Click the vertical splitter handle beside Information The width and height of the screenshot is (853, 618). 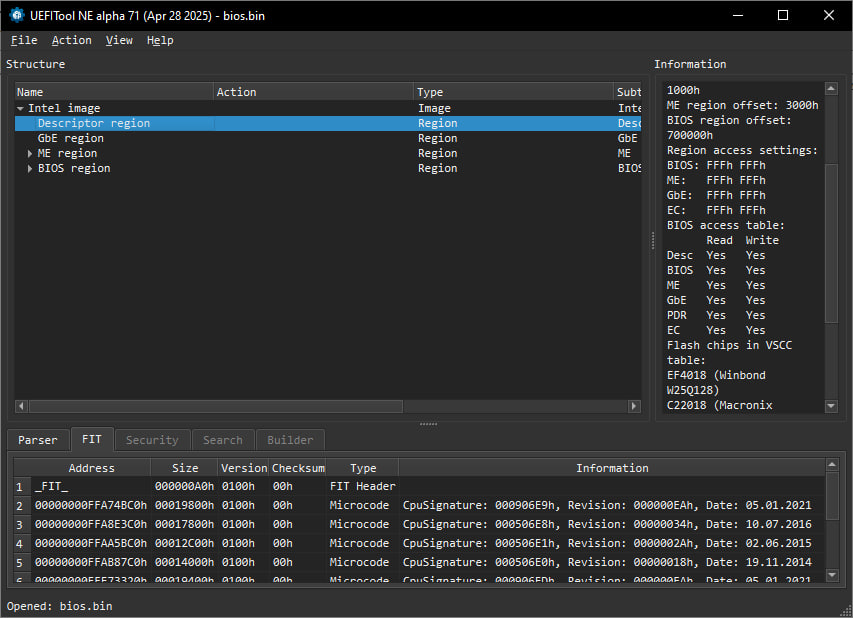[653, 240]
